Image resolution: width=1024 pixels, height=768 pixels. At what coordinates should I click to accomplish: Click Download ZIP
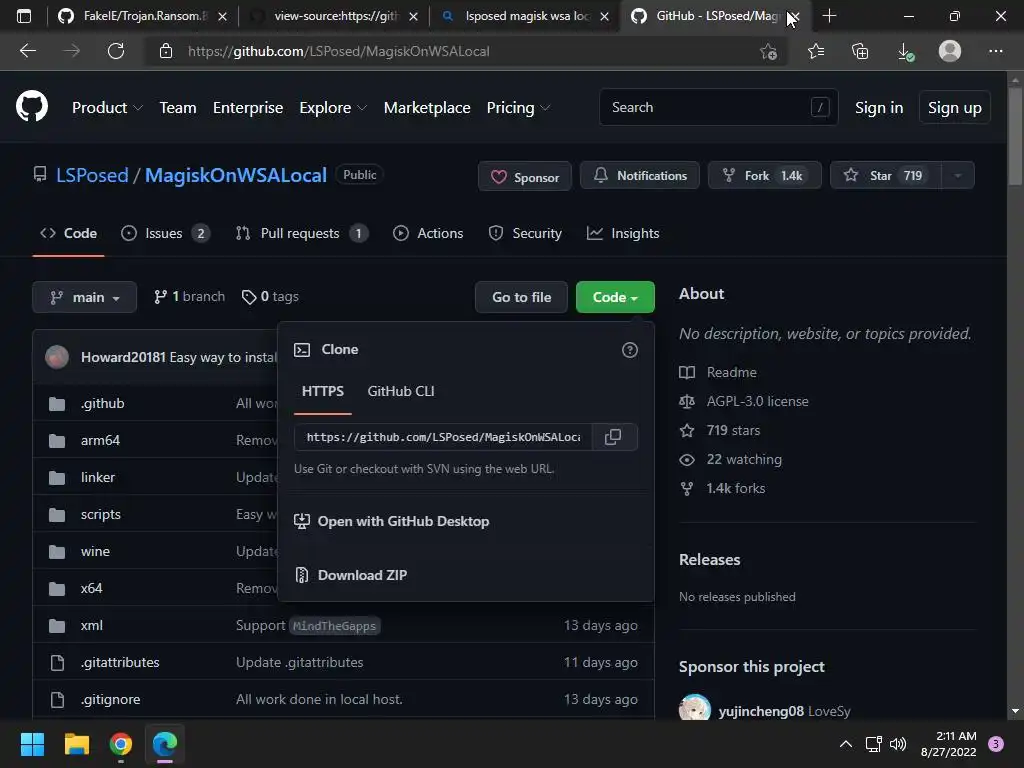click(362, 575)
